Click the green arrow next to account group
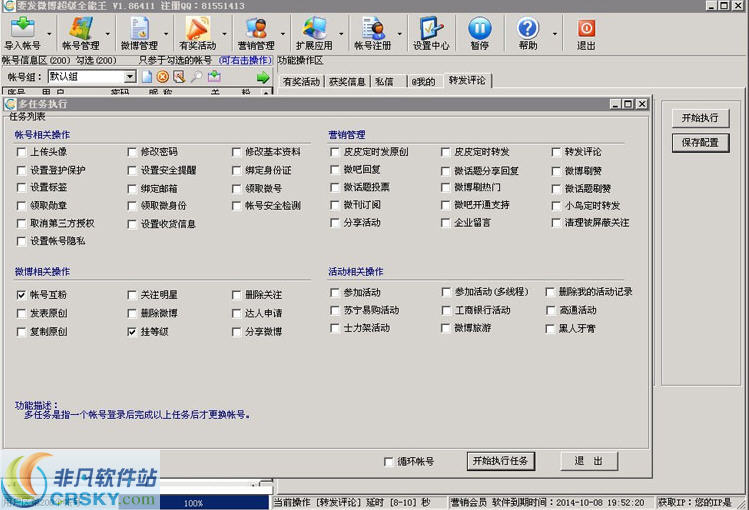The image size is (749, 510). [x=262, y=77]
